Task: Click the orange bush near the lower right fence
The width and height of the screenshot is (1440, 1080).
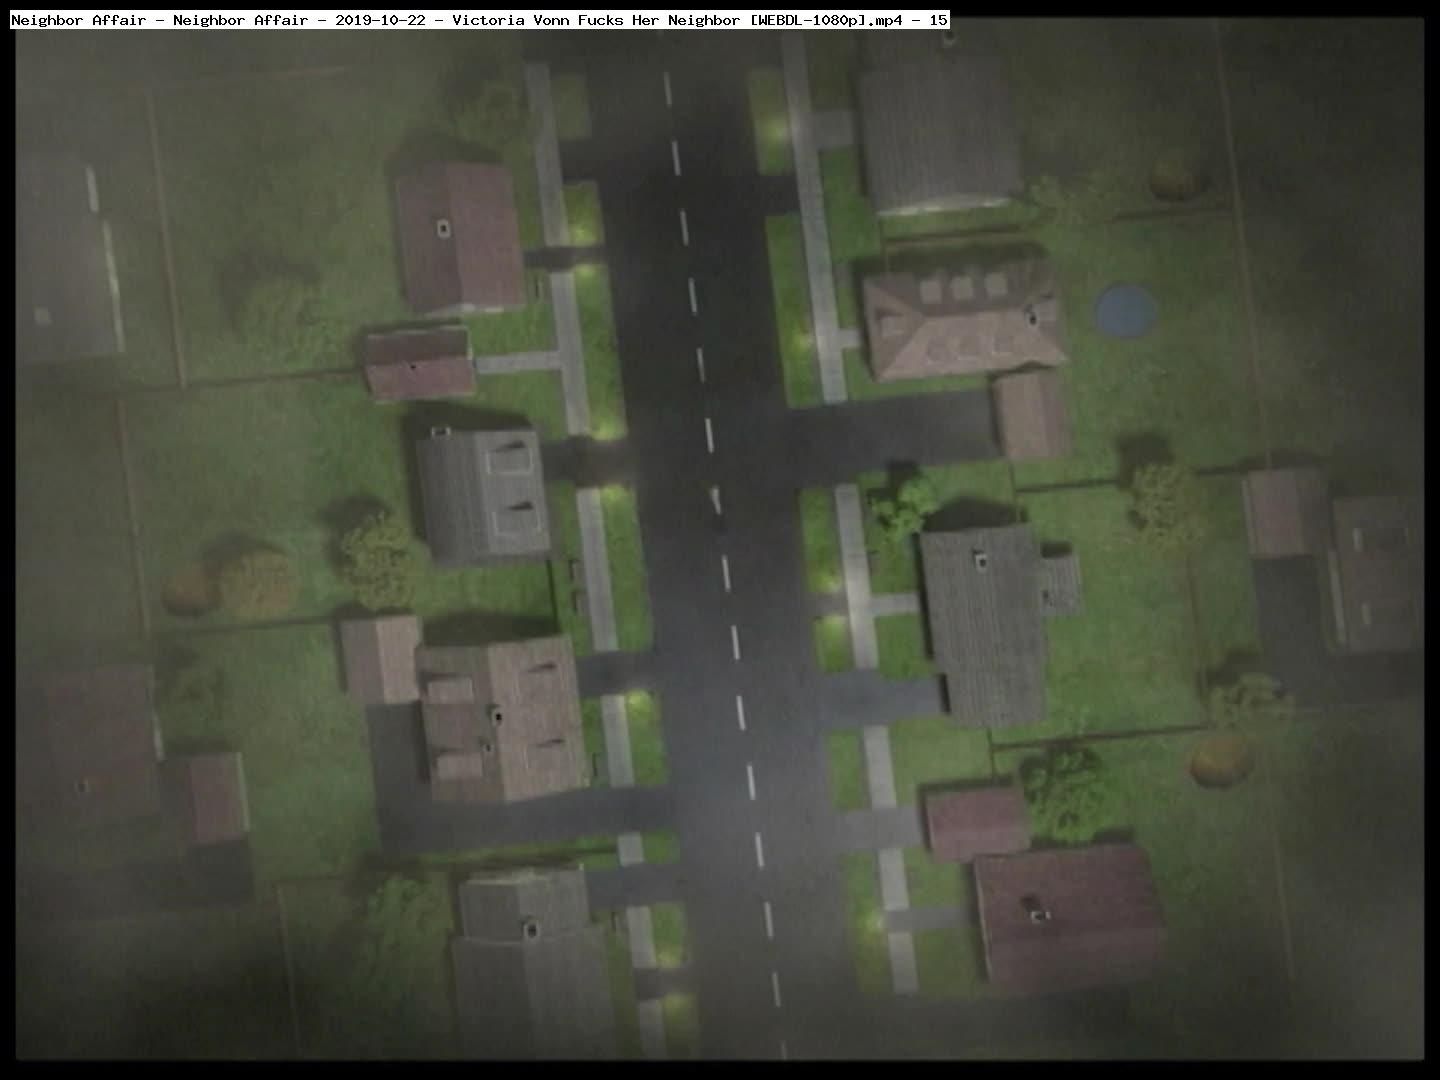Action: (x=1221, y=760)
